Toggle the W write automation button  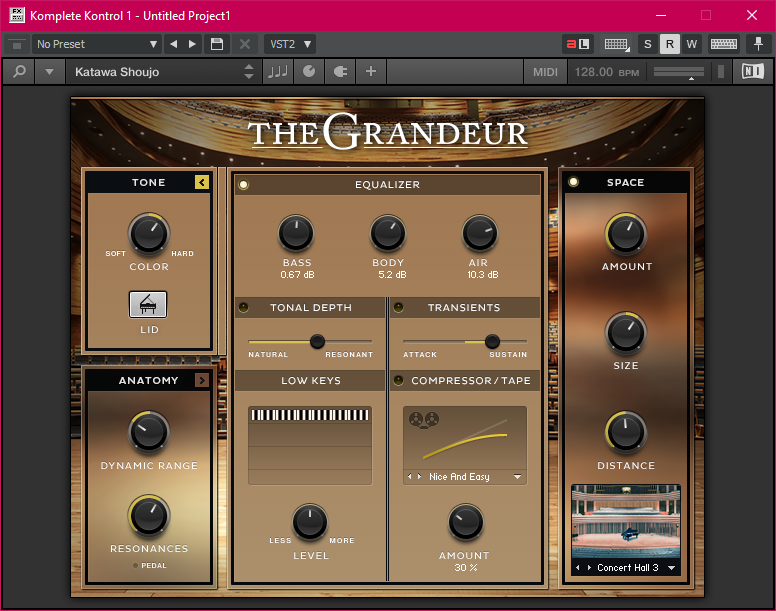[x=692, y=44]
